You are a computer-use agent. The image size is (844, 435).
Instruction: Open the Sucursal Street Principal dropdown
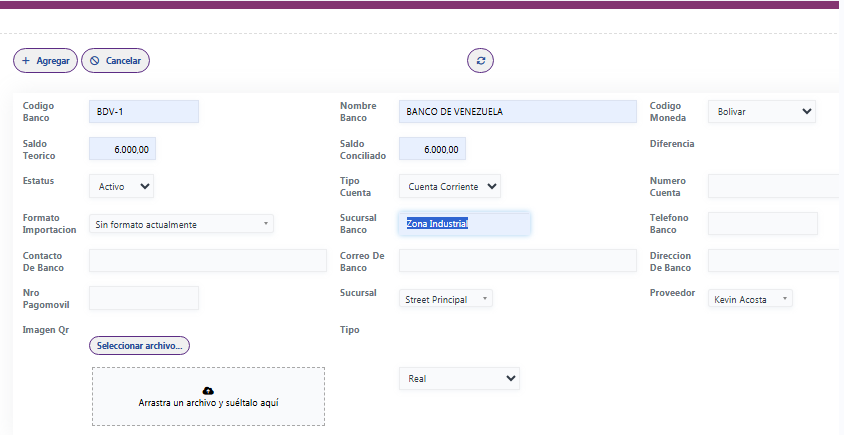(445, 299)
